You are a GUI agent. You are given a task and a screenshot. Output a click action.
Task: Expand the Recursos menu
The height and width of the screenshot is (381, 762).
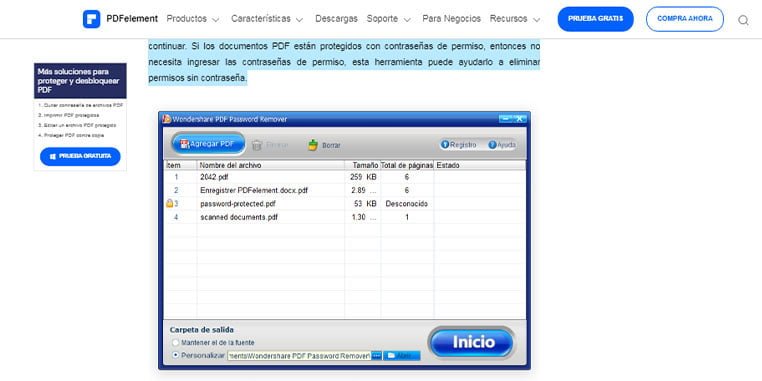click(x=515, y=19)
